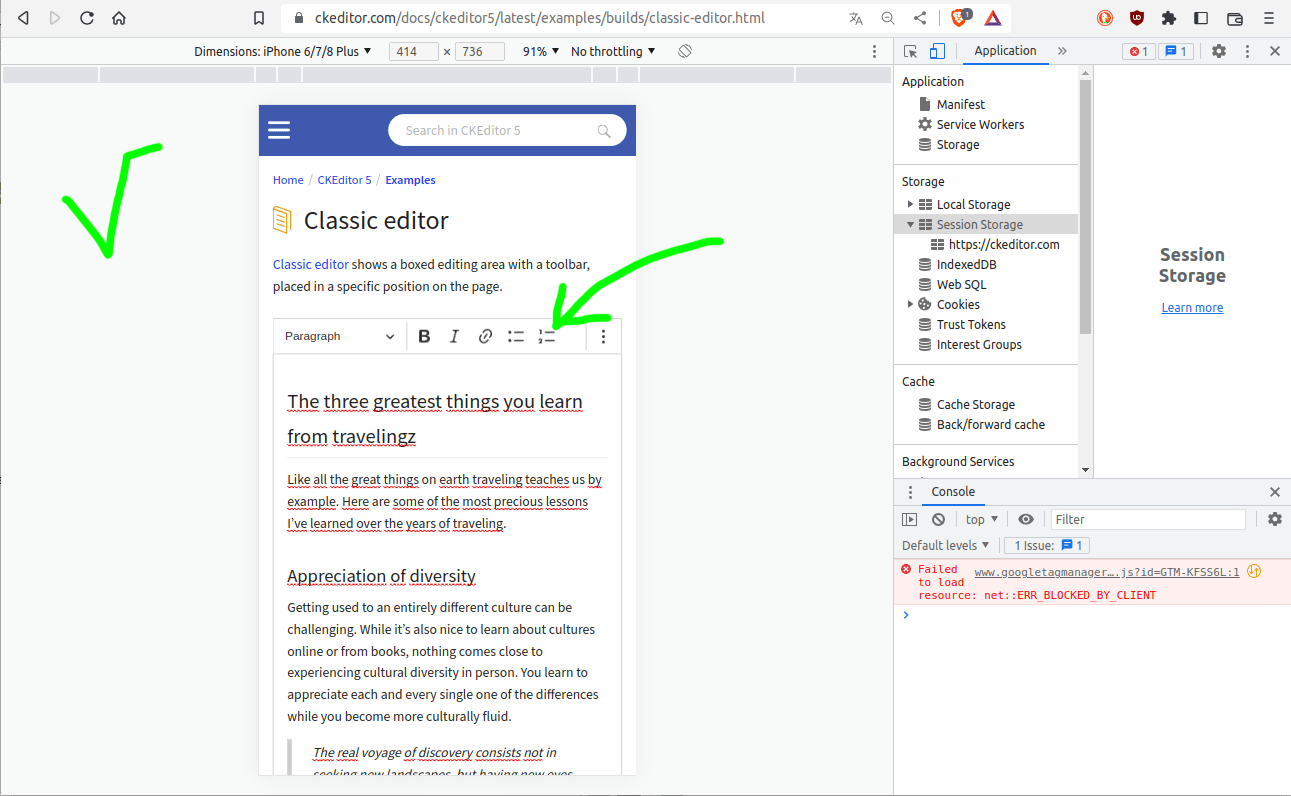Open the CKEditor 5 breadcrumb link
Screen dimensions: 1291x796
pos(344,180)
